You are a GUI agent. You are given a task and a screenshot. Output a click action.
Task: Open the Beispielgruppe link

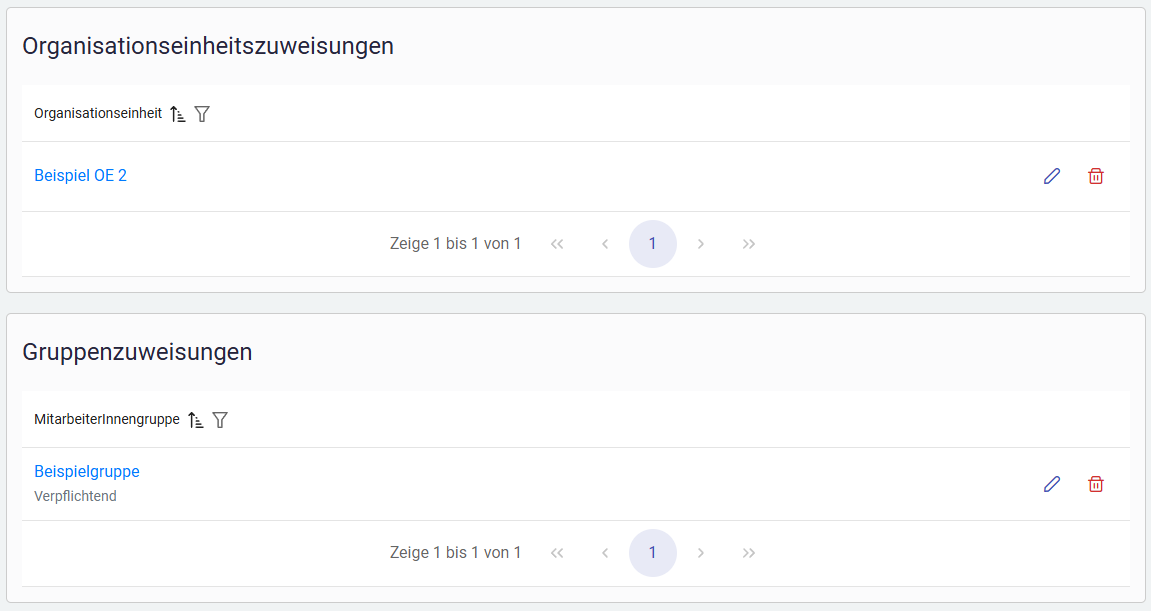[87, 472]
